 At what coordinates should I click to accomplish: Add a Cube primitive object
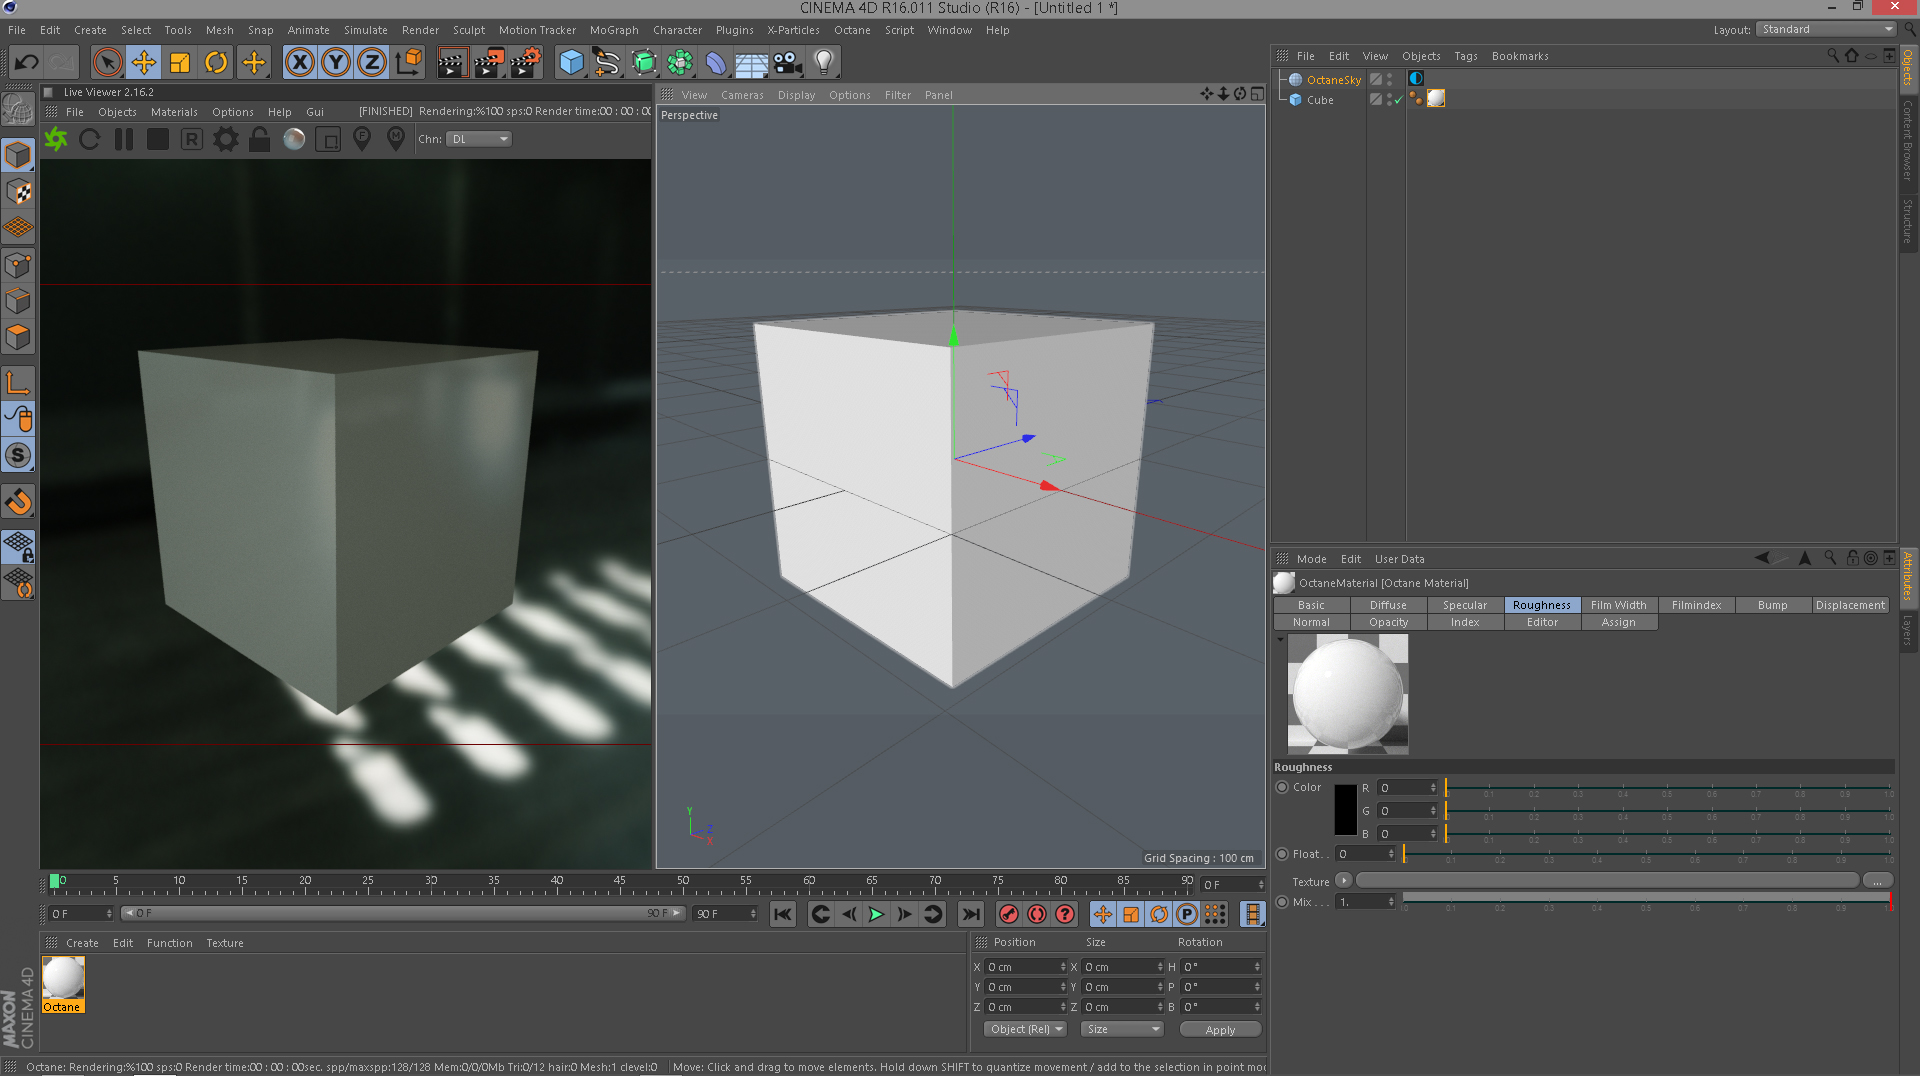(x=571, y=63)
